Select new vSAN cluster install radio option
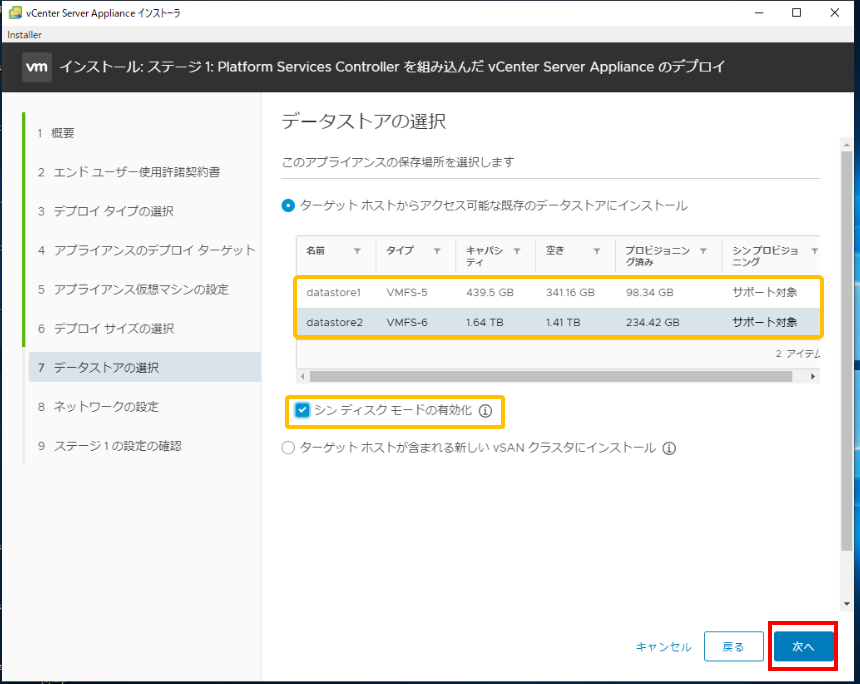Image resolution: width=860 pixels, height=684 pixels. click(x=288, y=448)
